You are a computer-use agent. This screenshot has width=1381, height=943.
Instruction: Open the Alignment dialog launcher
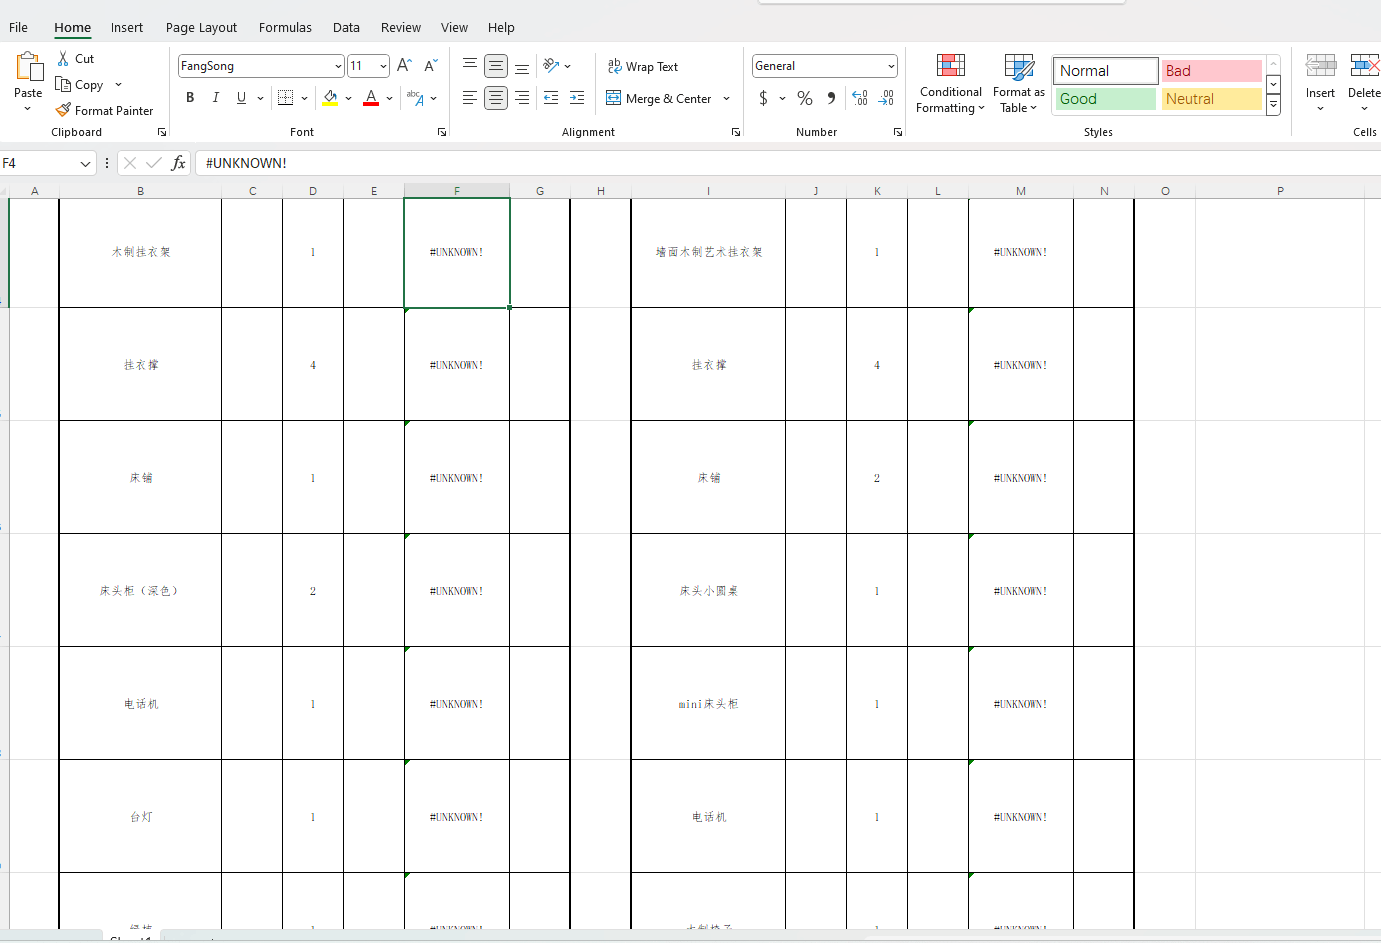[x=736, y=132]
